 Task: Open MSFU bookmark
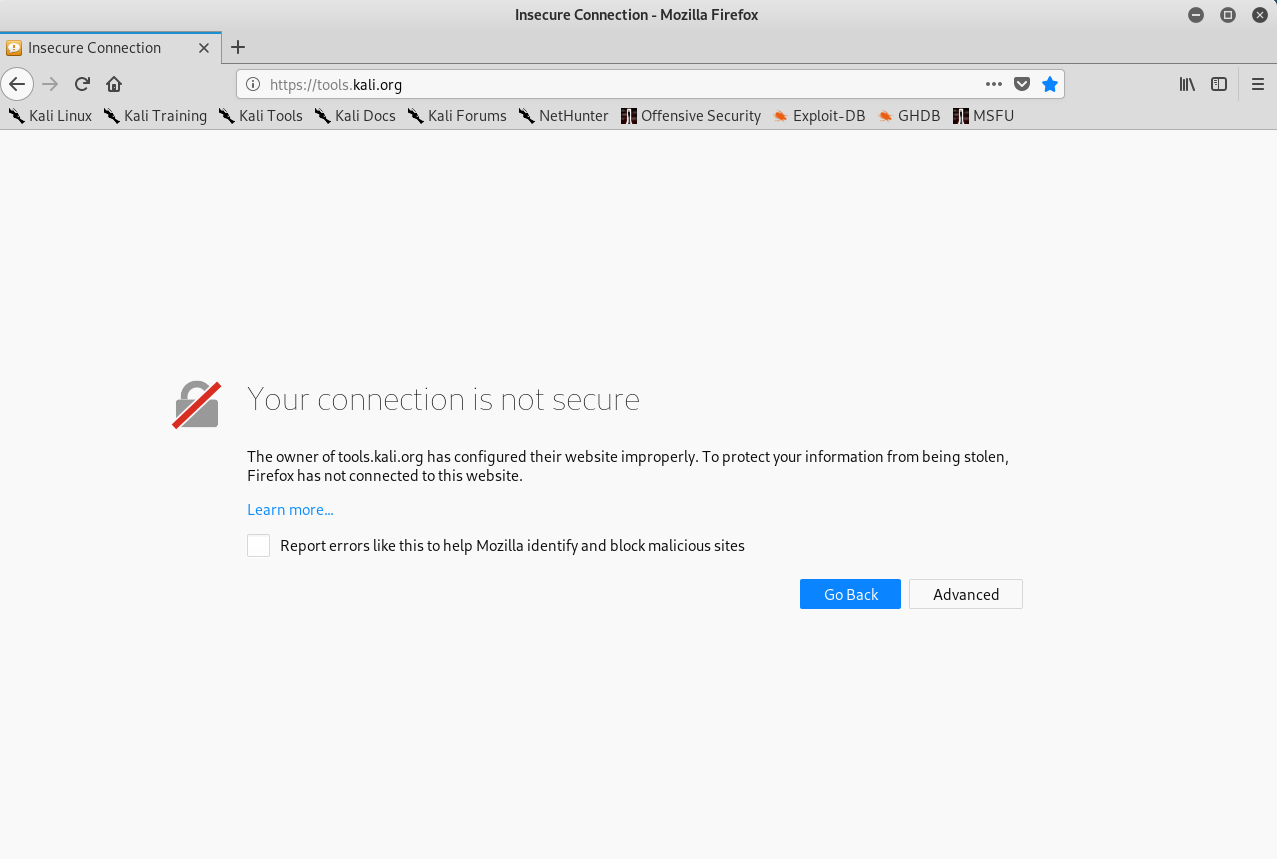point(984,116)
